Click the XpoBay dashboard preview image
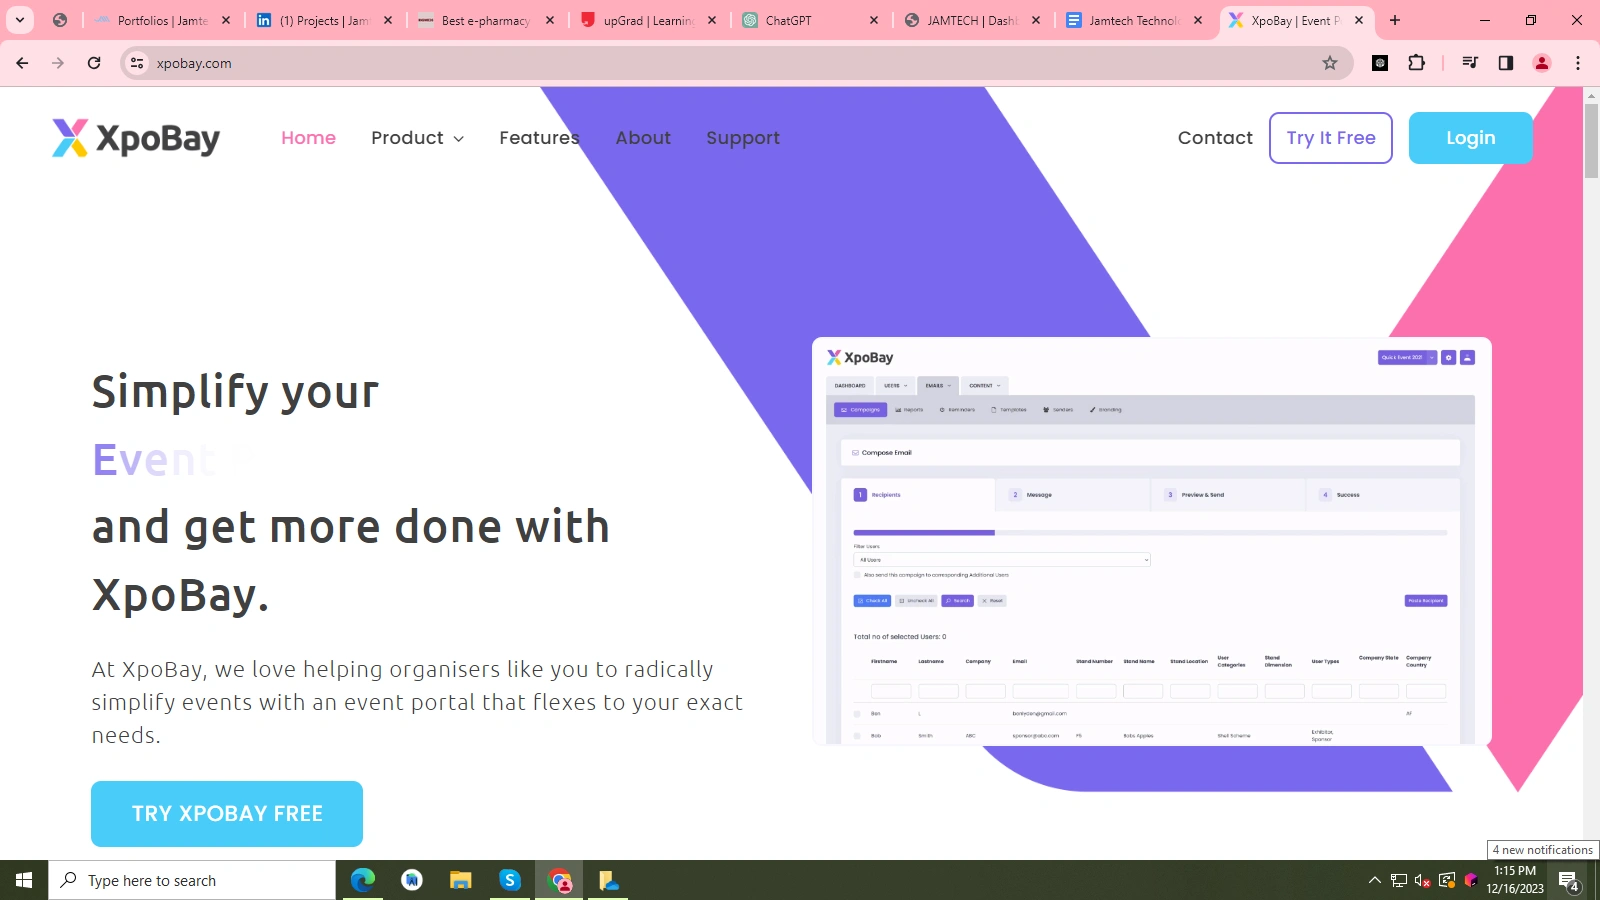Viewport: 1600px width, 900px height. [1152, 541]
